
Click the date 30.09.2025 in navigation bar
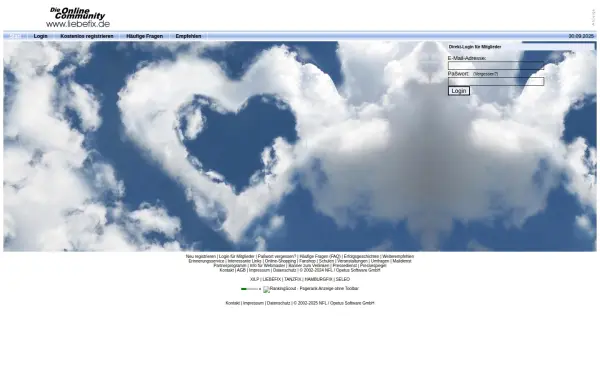click(581, 36)
